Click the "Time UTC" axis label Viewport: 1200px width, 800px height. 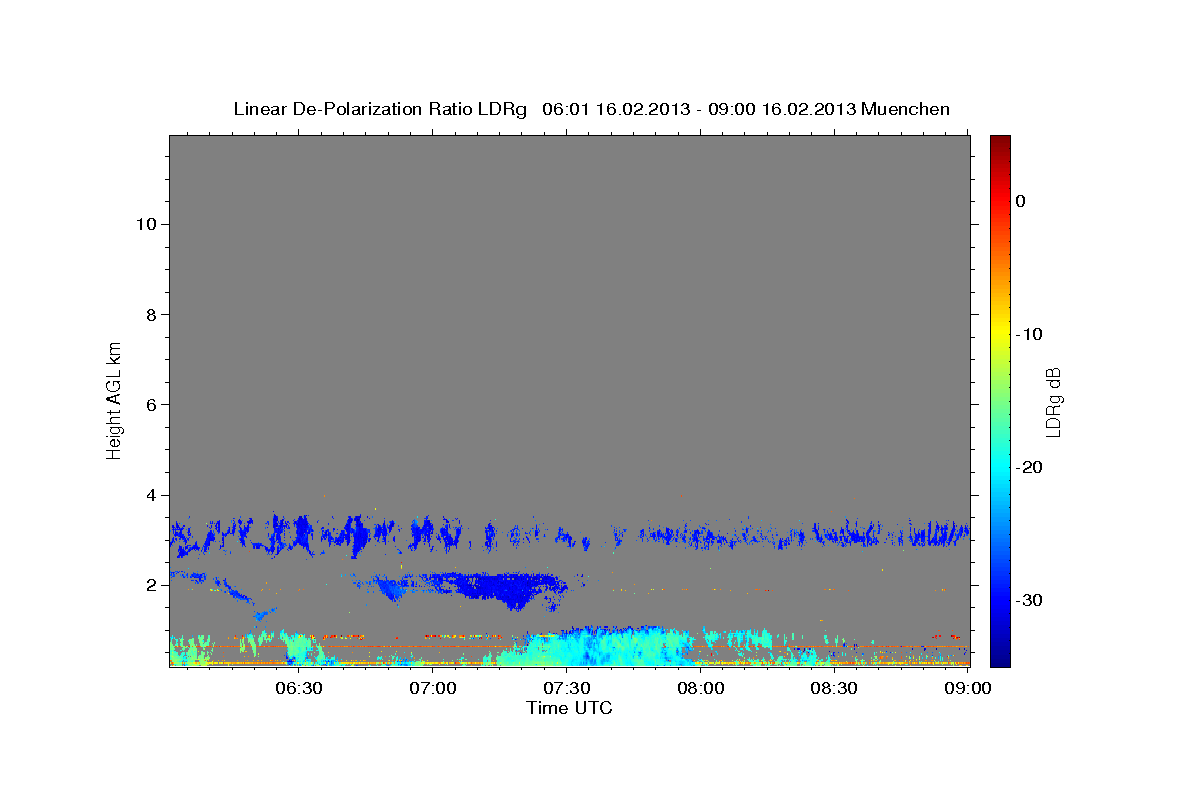[569, 708]
